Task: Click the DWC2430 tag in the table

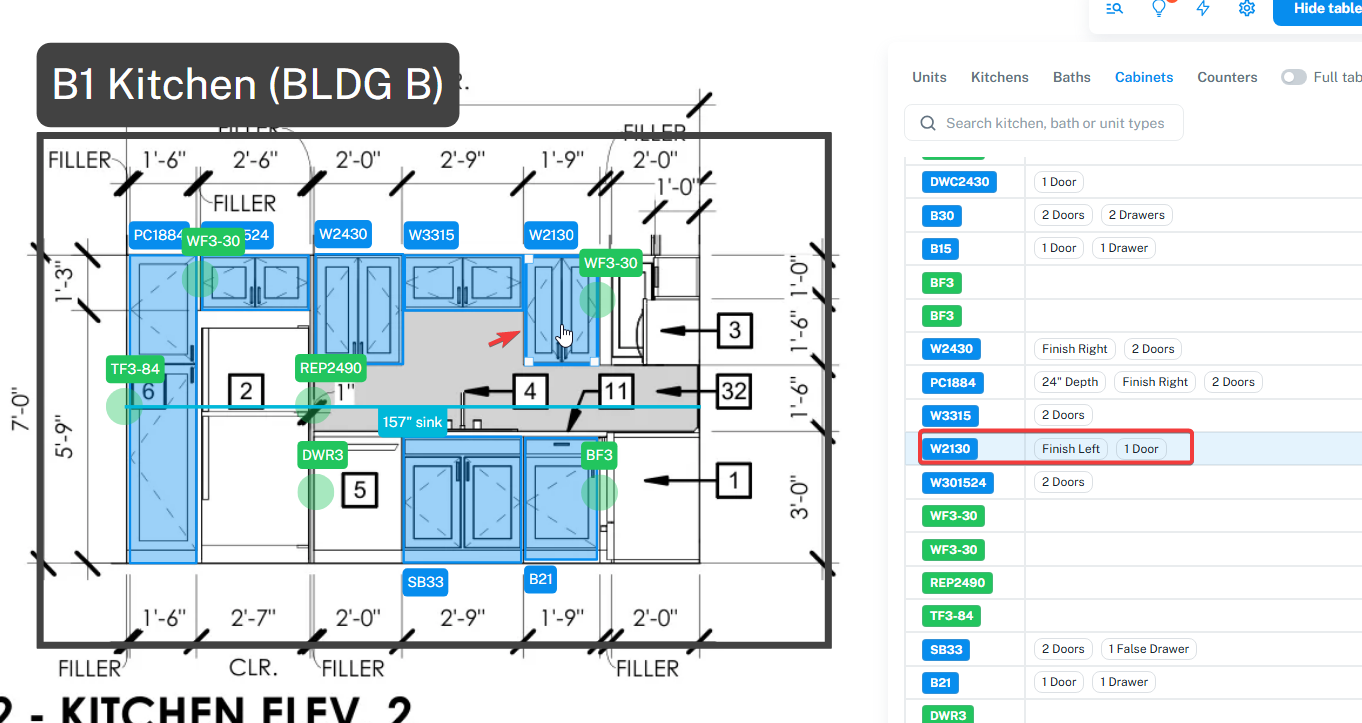Action: point(959,182)
